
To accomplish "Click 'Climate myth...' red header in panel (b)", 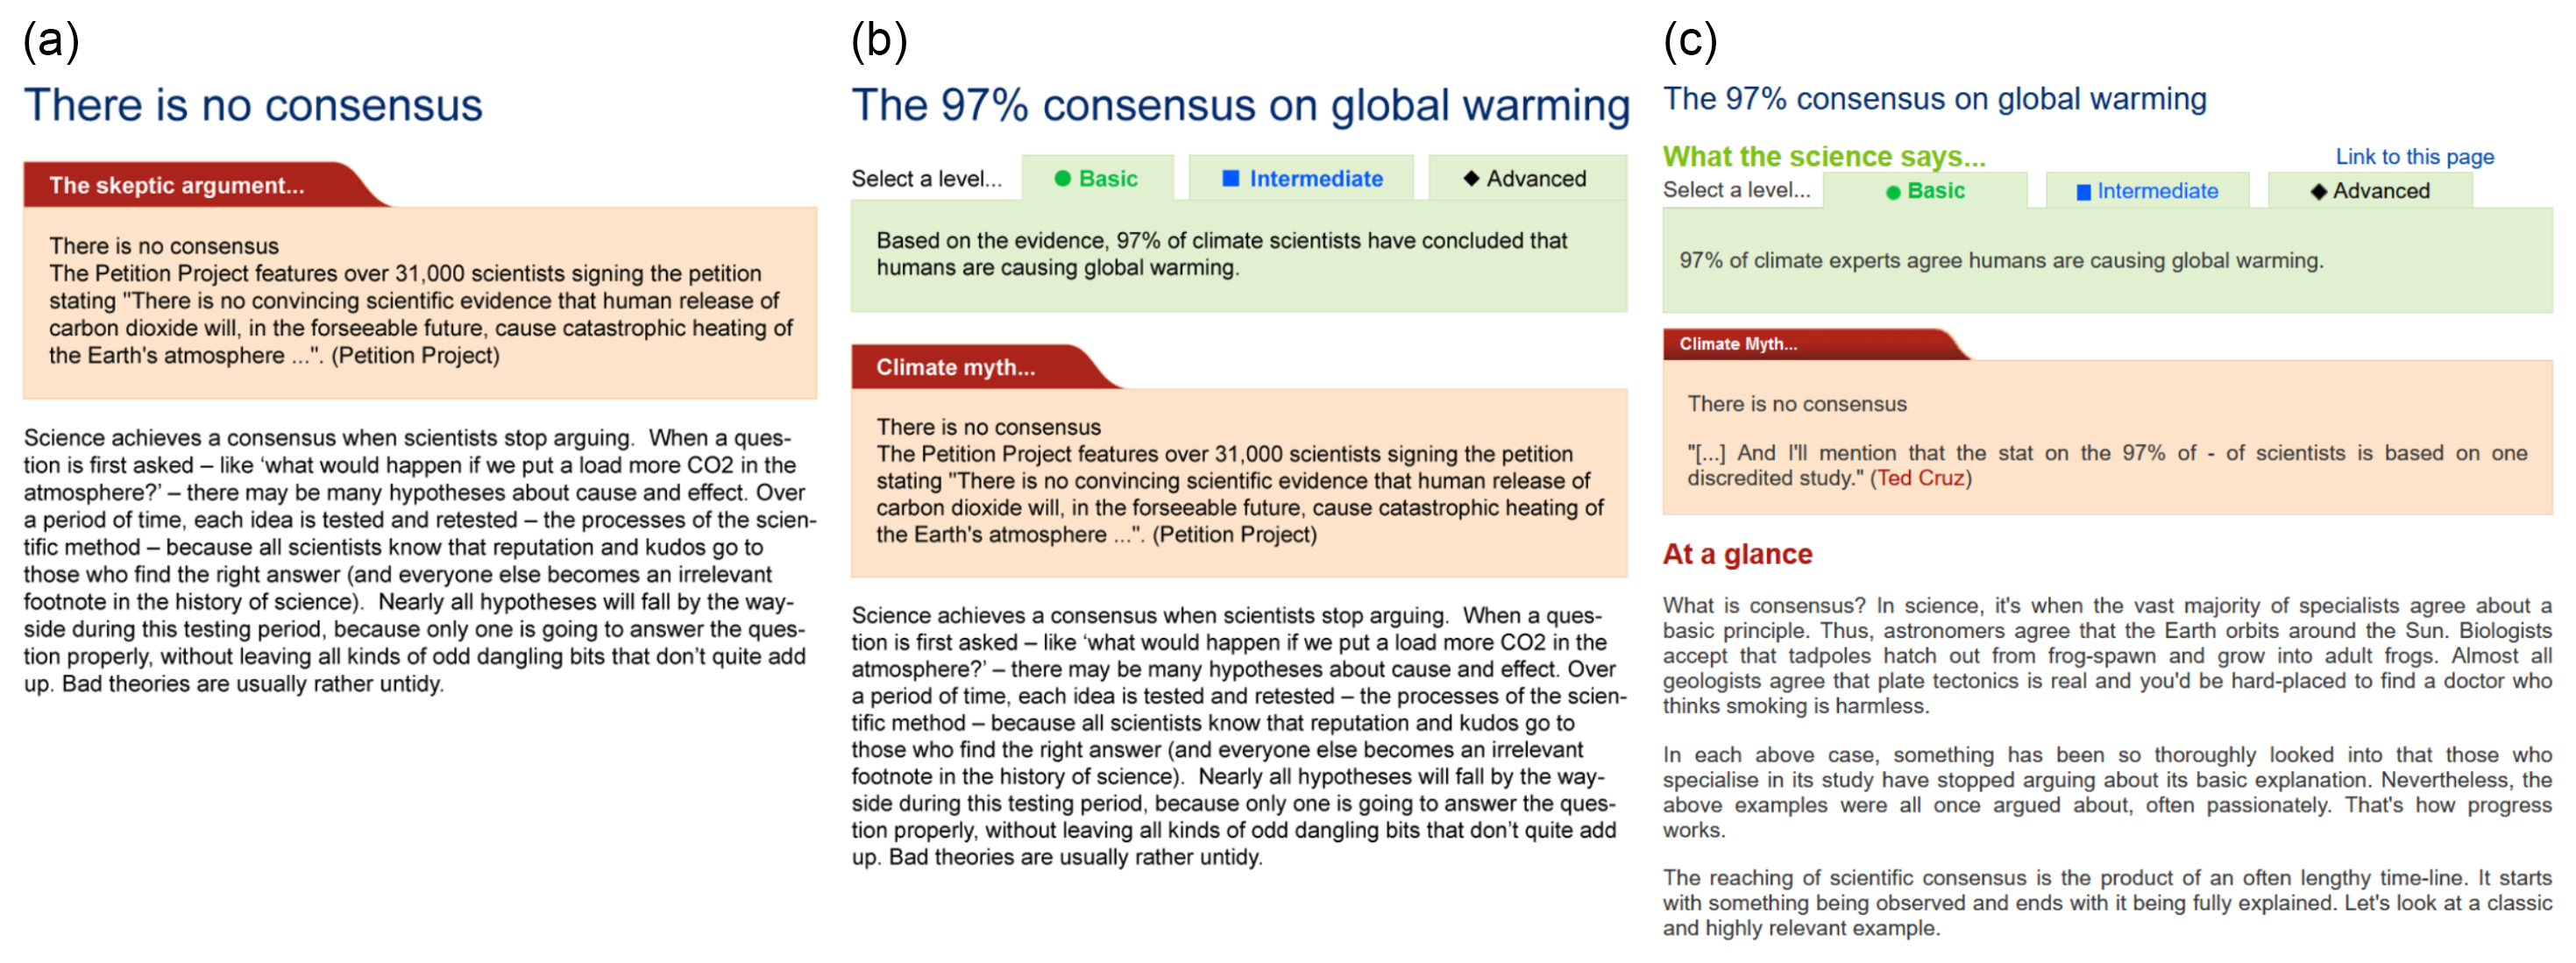I will [x=955, y=367].
